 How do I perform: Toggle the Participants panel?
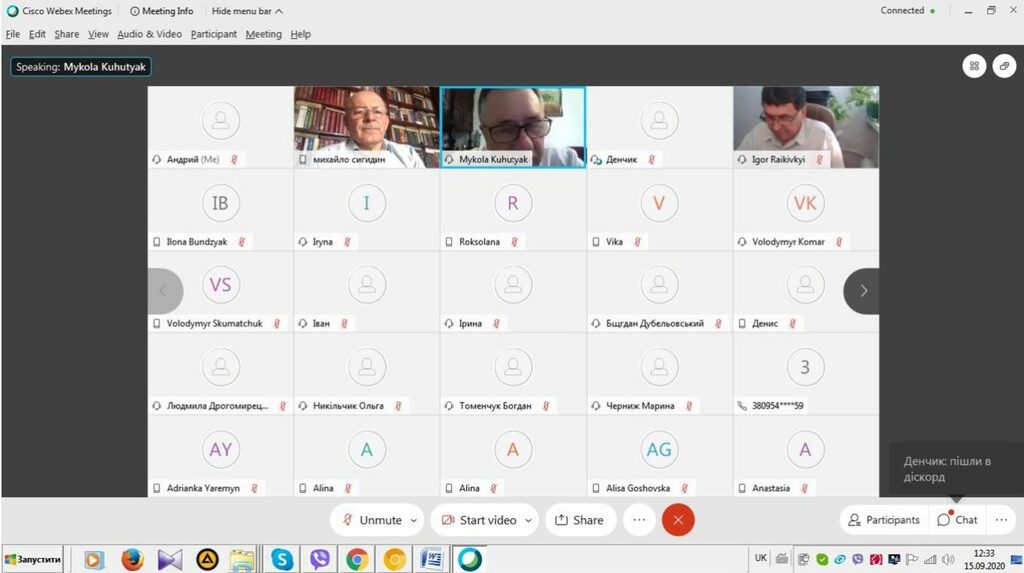click(x=884, y=520)
